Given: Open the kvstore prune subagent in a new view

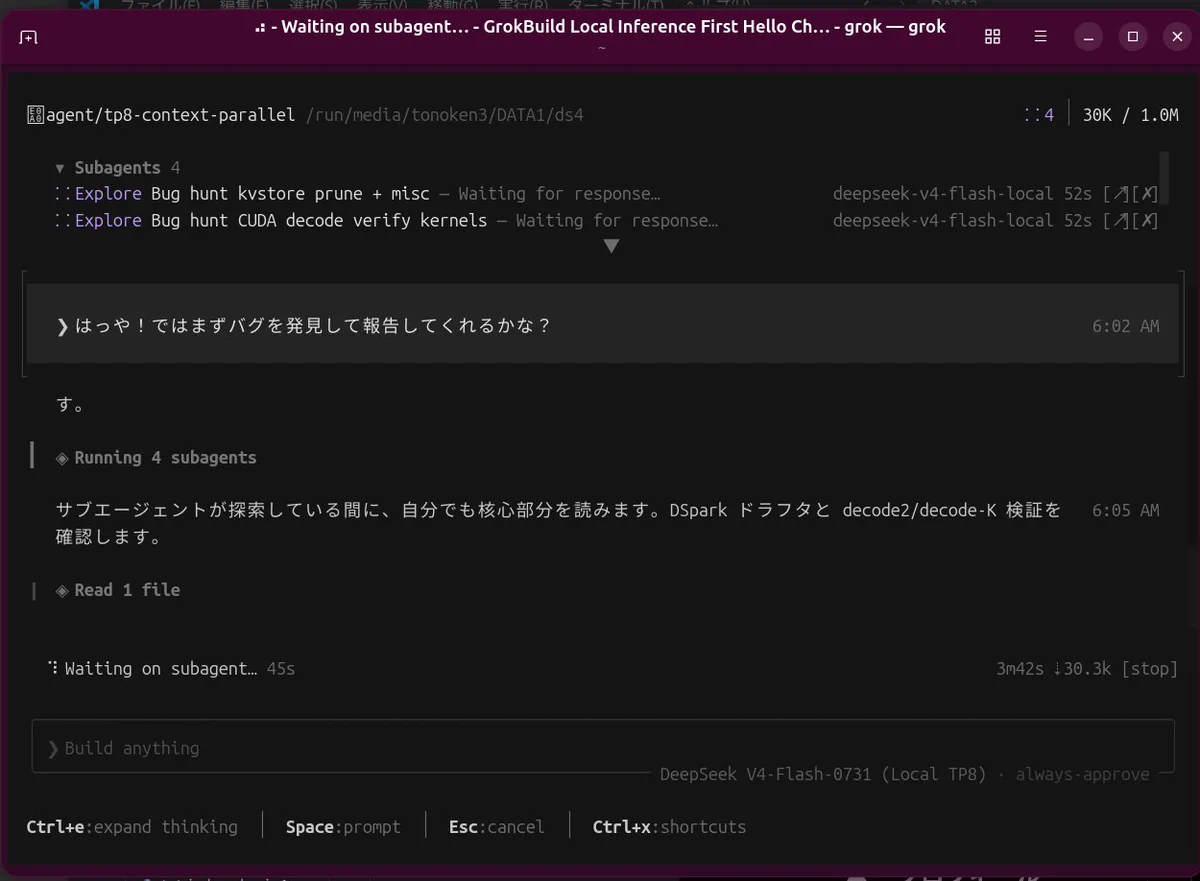Looking at the screenshot, I should pos(1116,194).
